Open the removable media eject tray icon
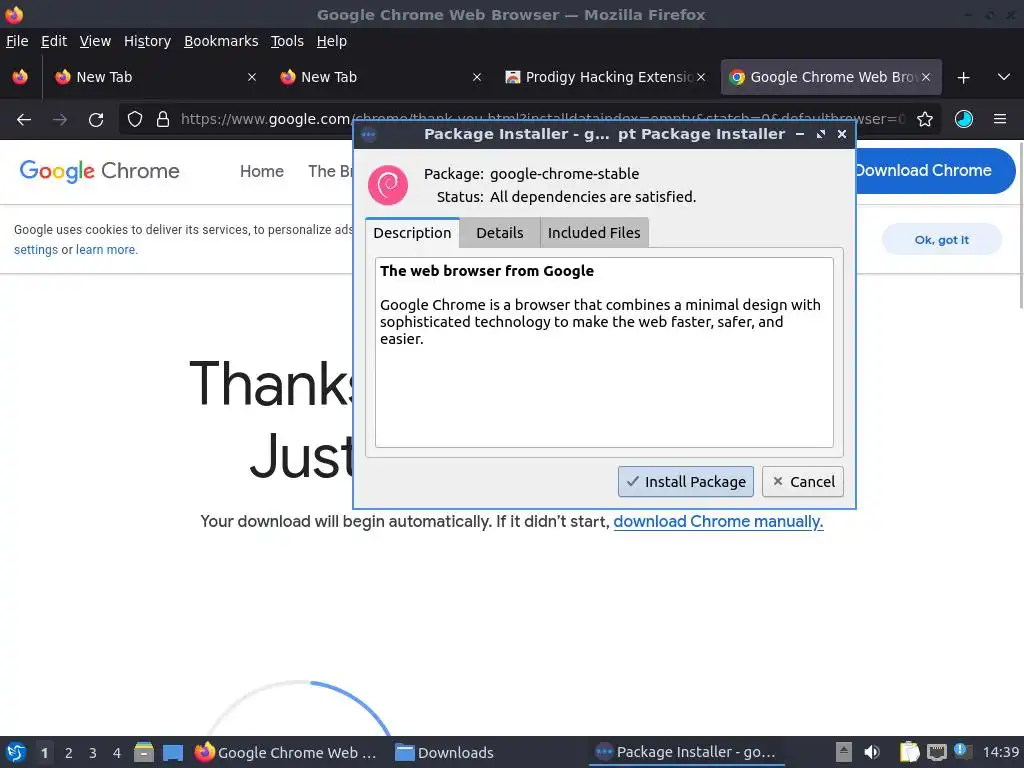Viewport: 1024px width, 768px height. (x=843, y=752)
